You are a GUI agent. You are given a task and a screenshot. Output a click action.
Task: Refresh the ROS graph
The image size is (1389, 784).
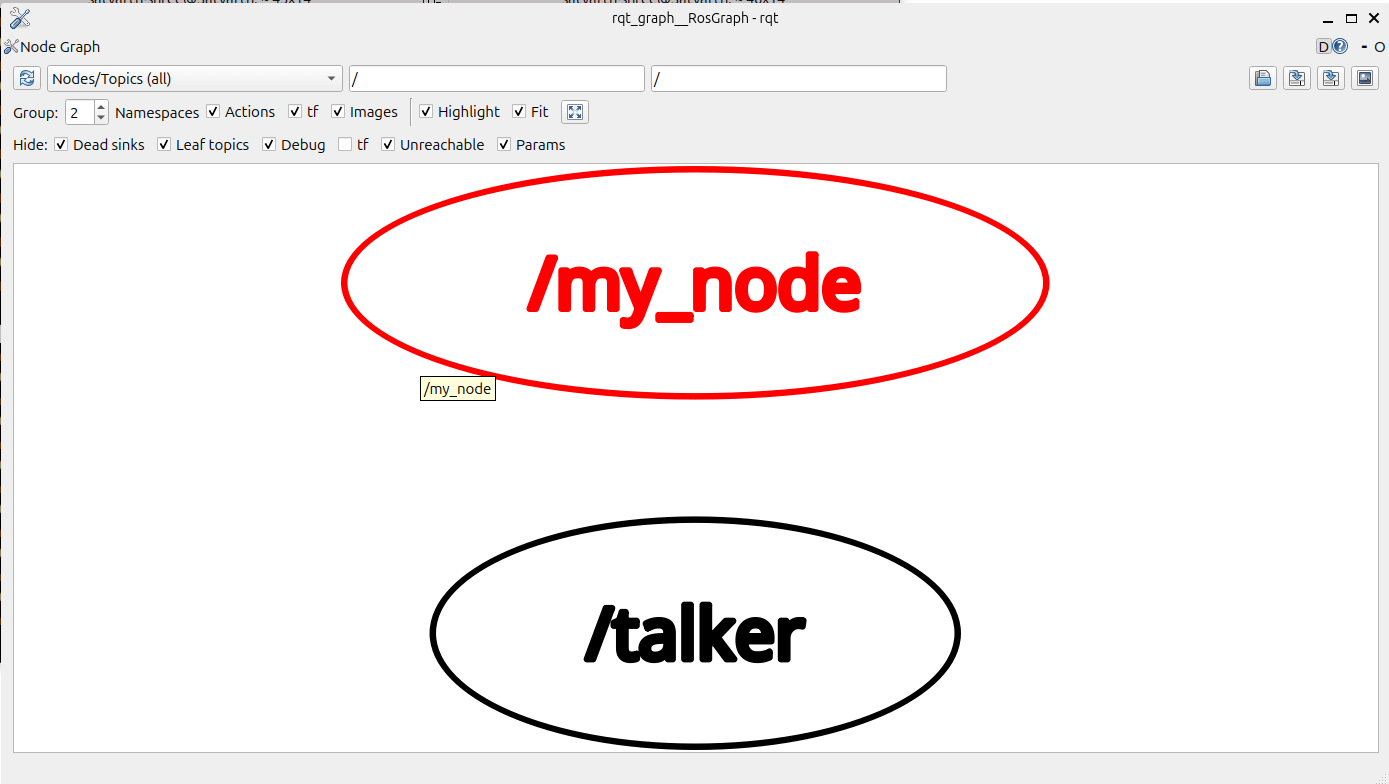(x=27, y=79)
